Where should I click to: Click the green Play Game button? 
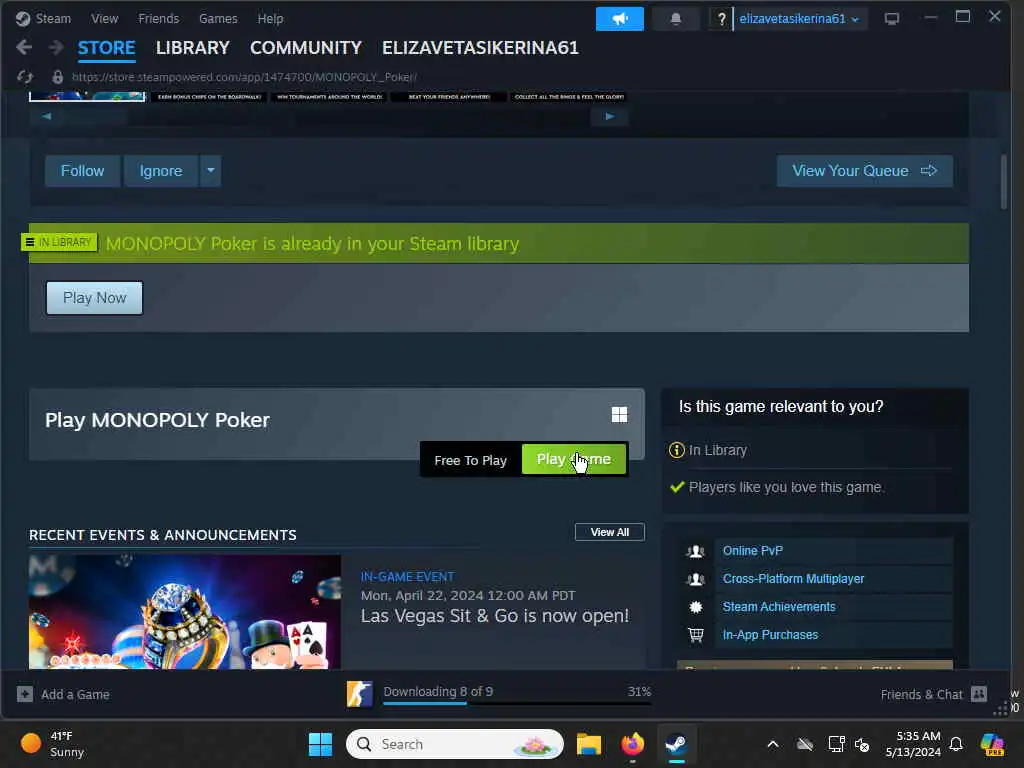coord(573,459)
